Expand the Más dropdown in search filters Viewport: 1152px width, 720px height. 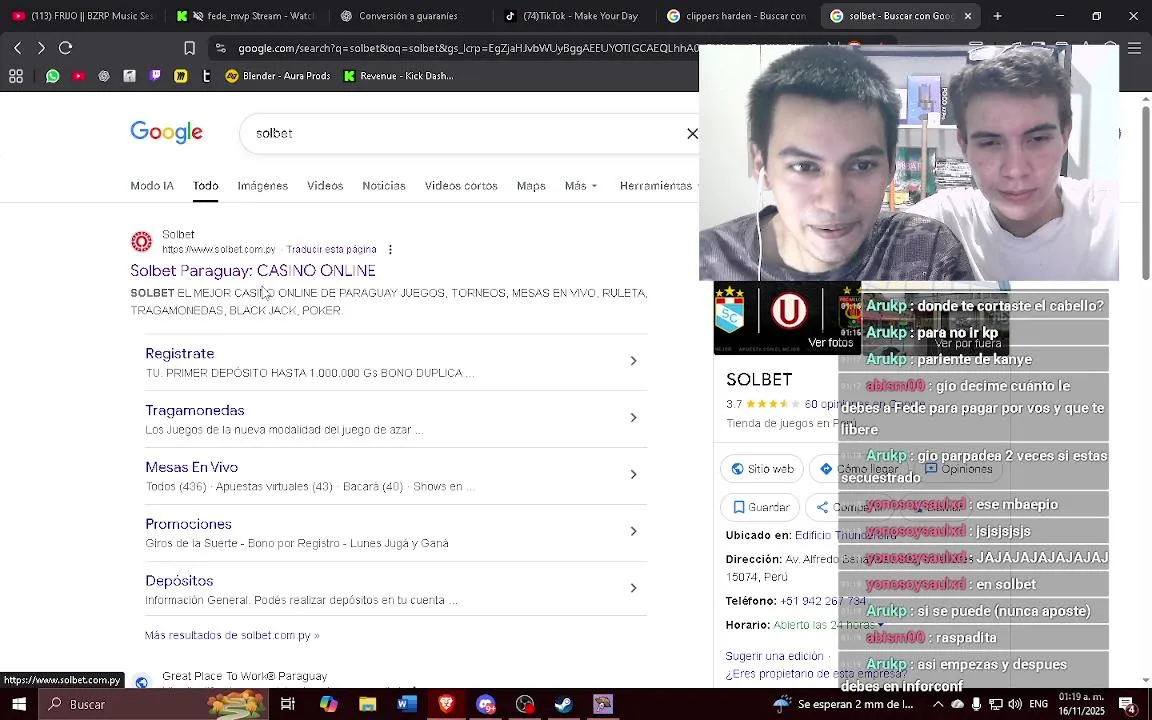pyautogui.click(x=580, y=186)
